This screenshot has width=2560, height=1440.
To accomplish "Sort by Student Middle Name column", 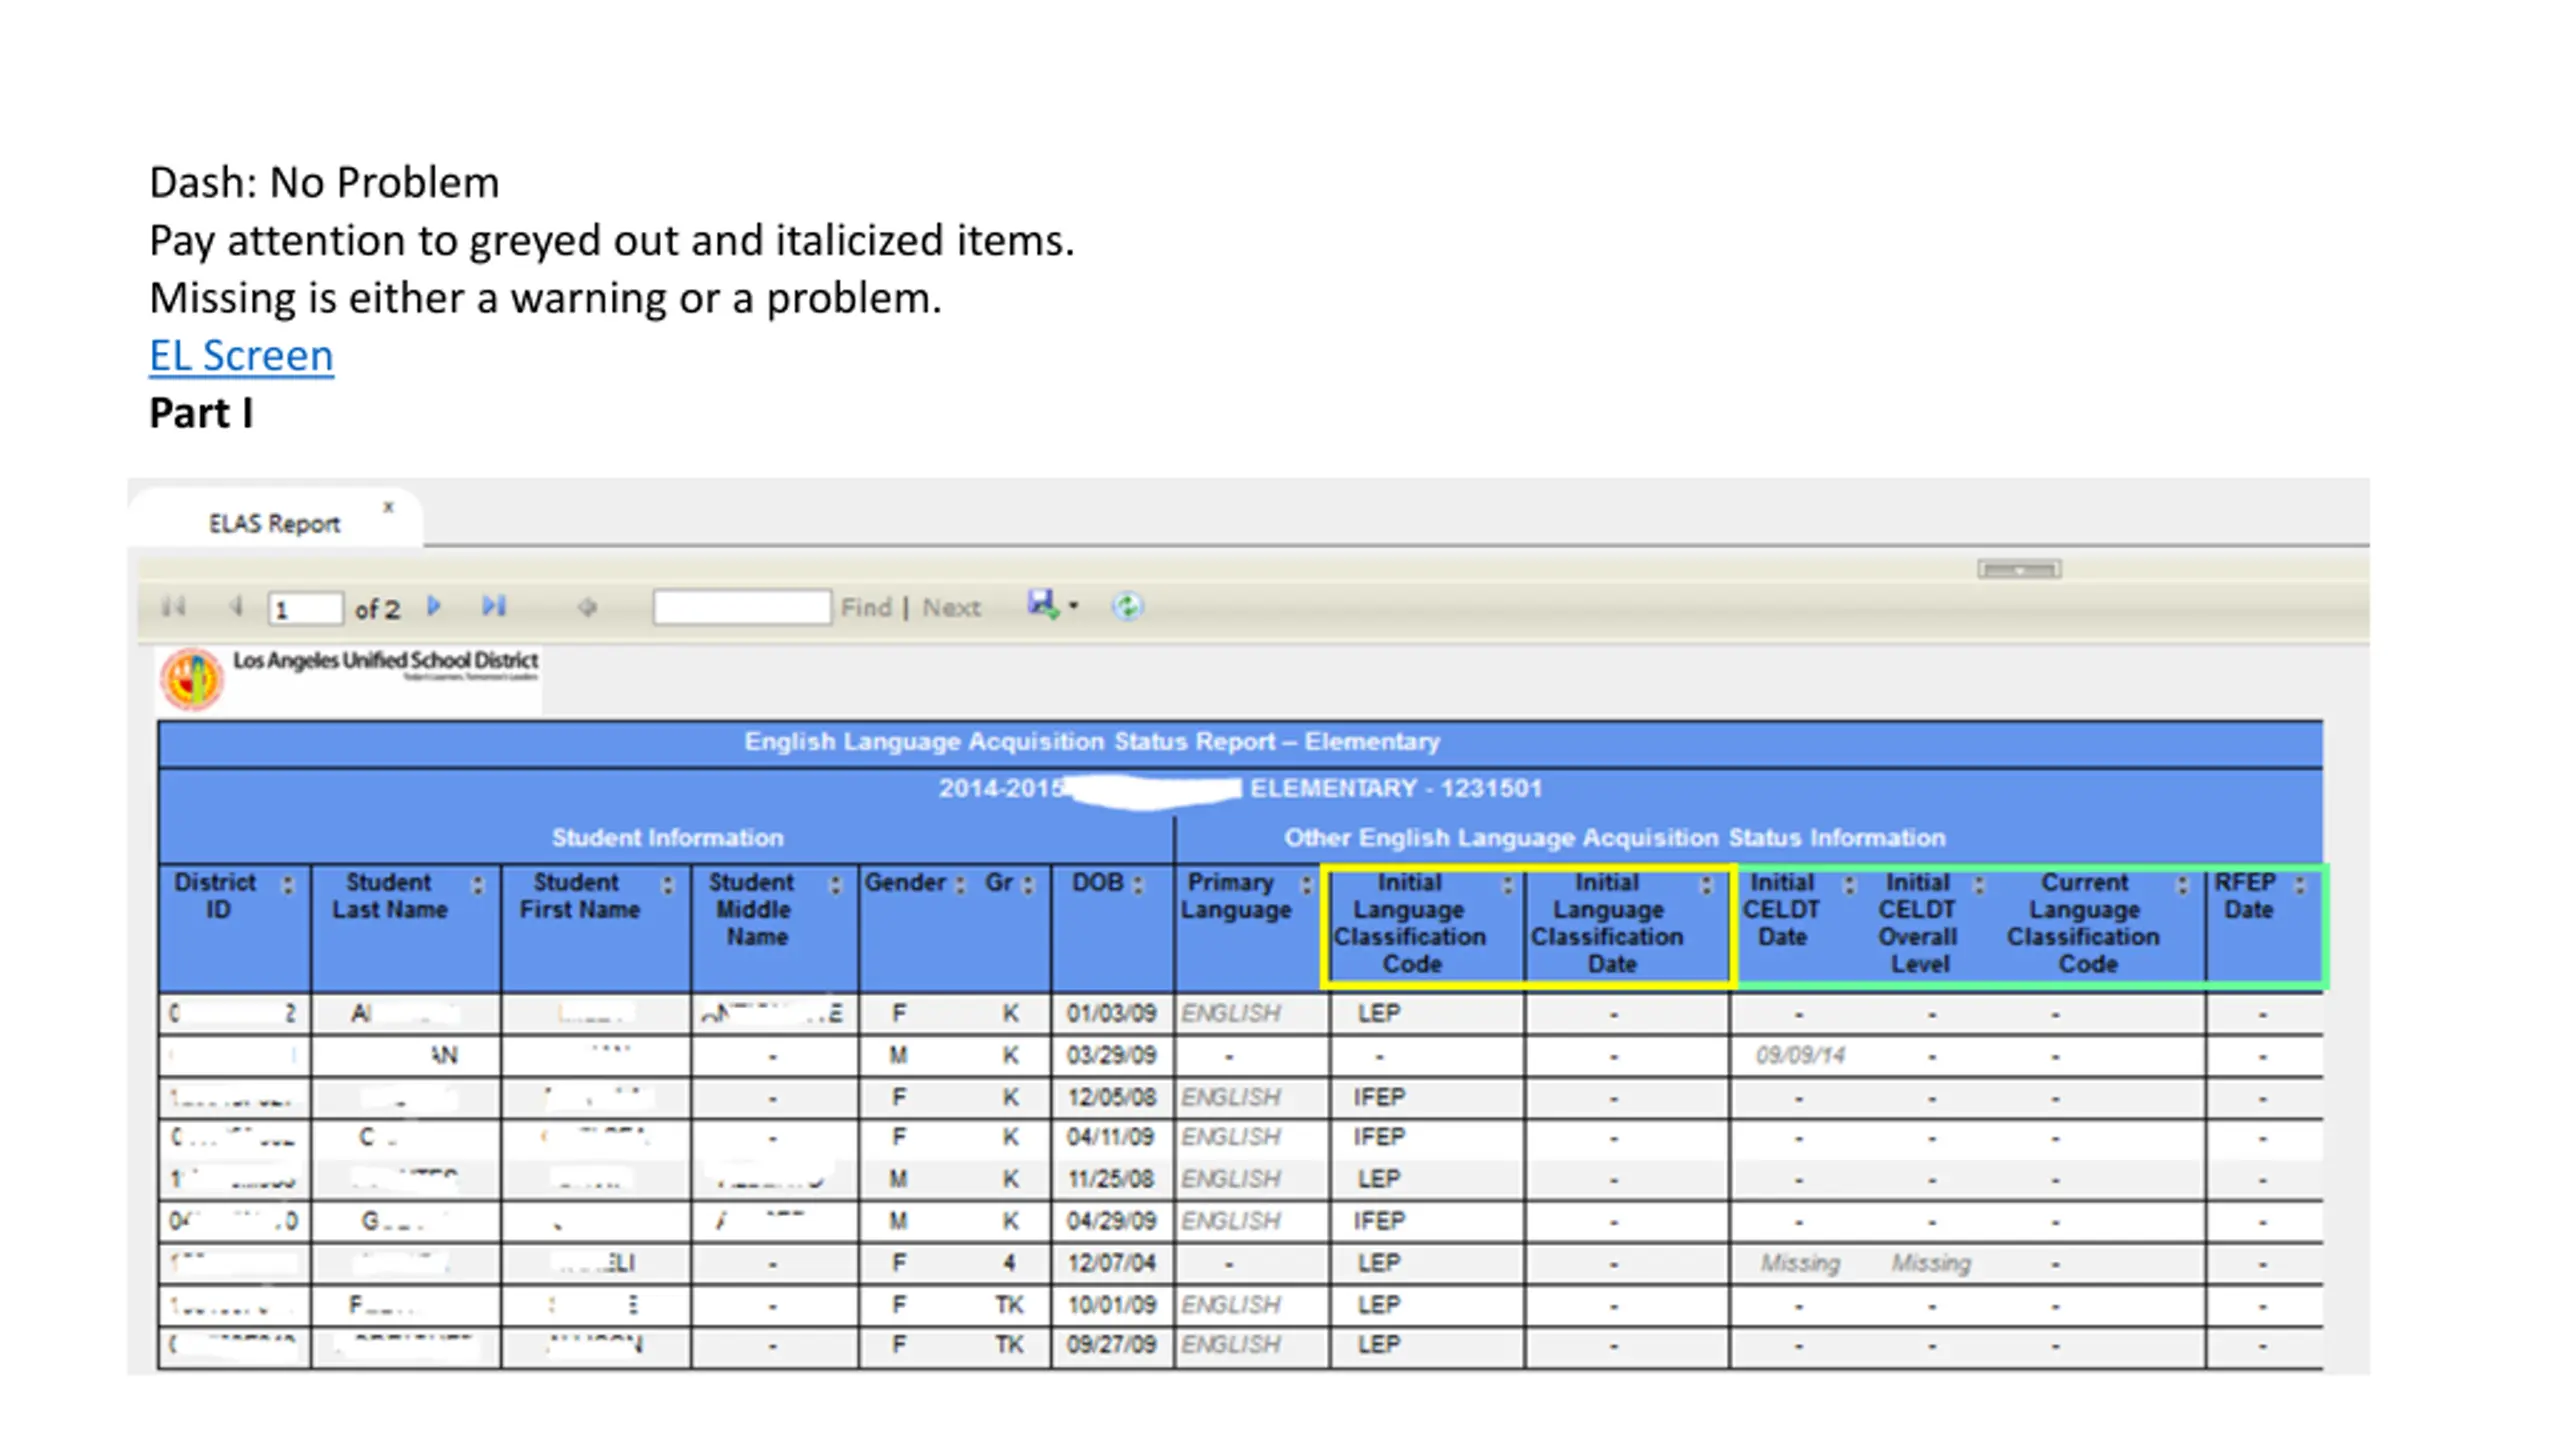I will point(835,885).
